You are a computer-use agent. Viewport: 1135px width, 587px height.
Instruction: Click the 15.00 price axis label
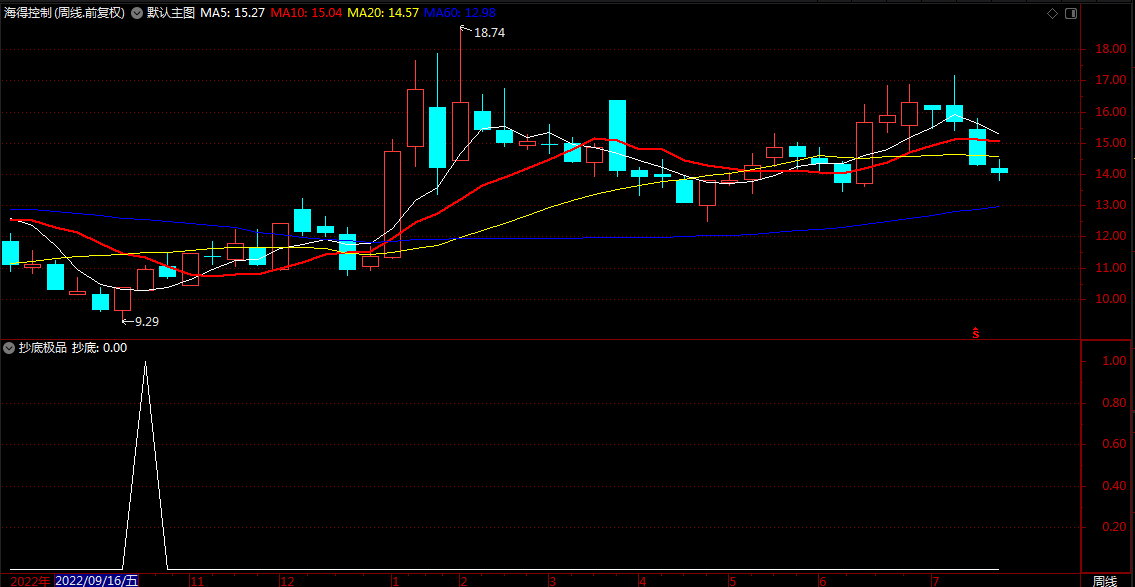pyautogui.click(x=1110, y=143)
